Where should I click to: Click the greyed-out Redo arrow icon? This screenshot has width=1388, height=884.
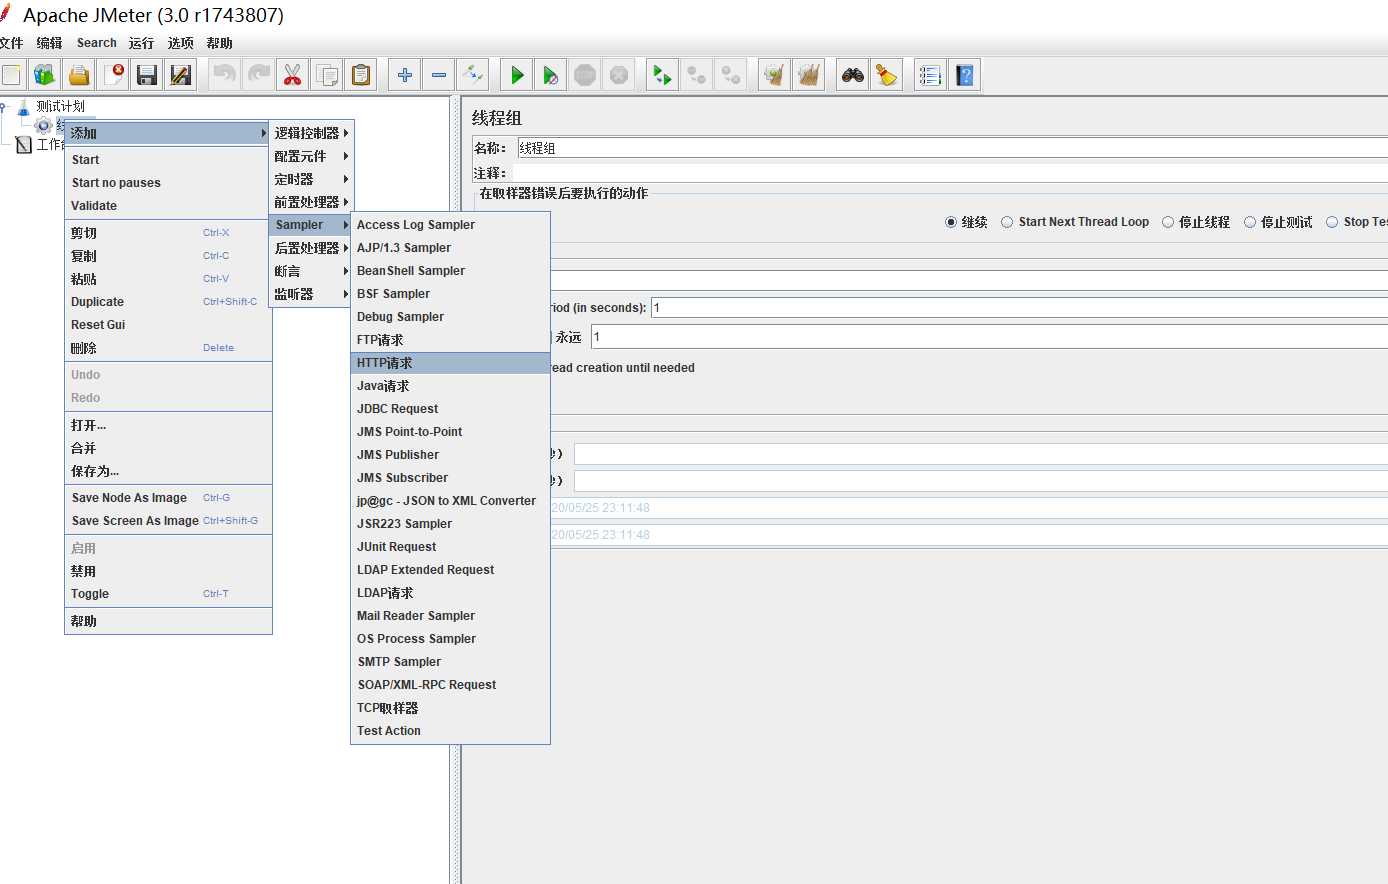point(259,75)
